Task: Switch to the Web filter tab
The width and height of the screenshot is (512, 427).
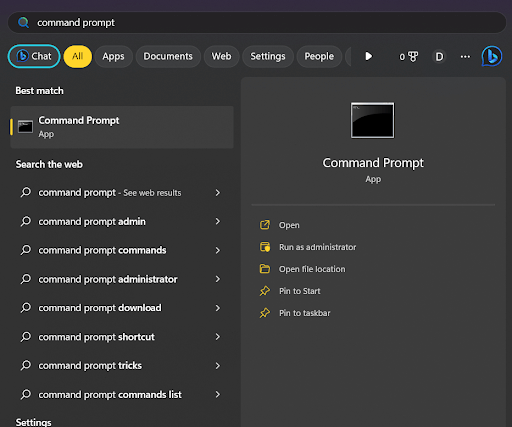Action: [x=221, y=56]
